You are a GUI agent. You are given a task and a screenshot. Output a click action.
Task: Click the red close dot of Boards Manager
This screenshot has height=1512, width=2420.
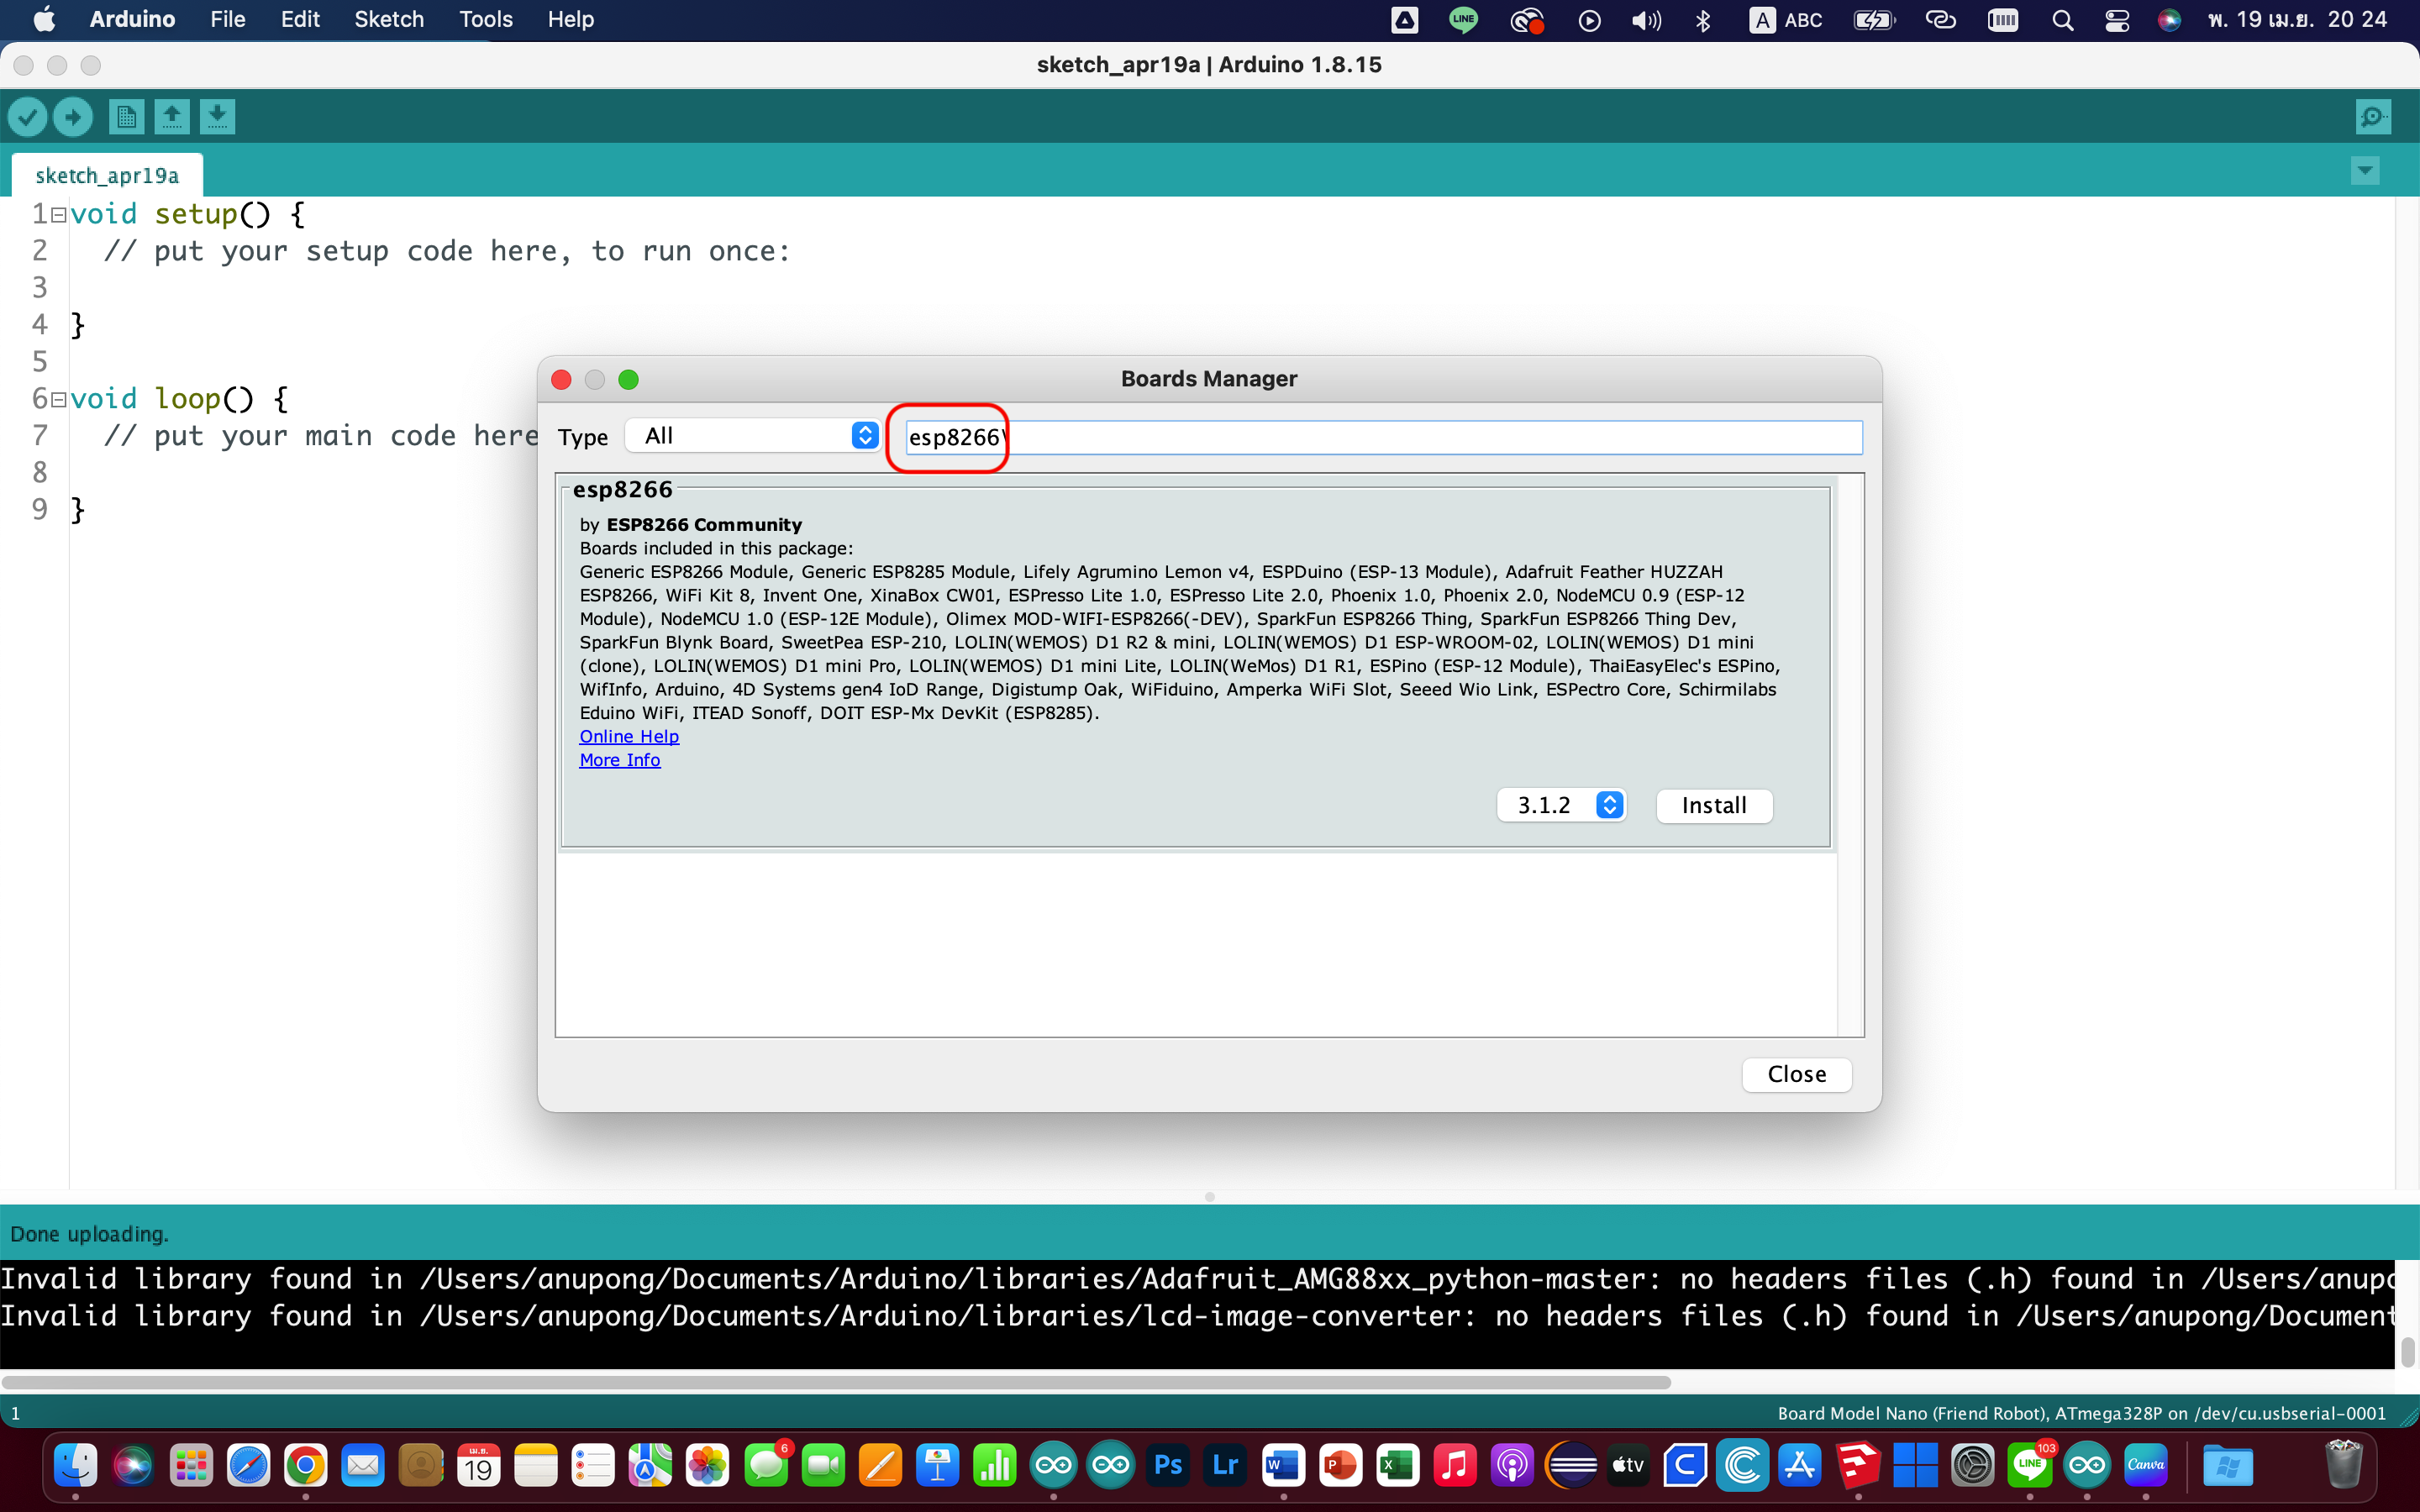coord(562,380)
